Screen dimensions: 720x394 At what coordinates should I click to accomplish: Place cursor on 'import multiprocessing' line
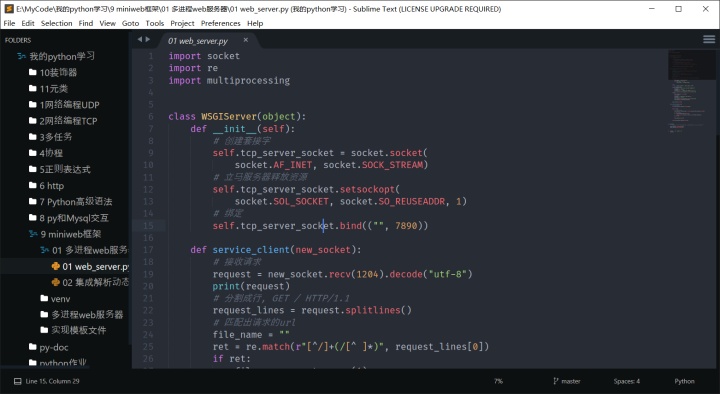point(229,80)
